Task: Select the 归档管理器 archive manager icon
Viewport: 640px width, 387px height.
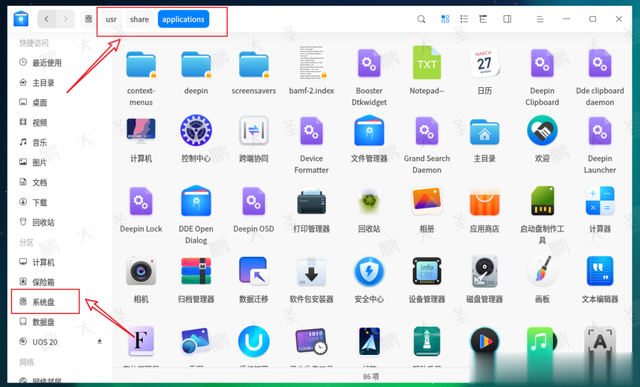Action: point(196,271)
